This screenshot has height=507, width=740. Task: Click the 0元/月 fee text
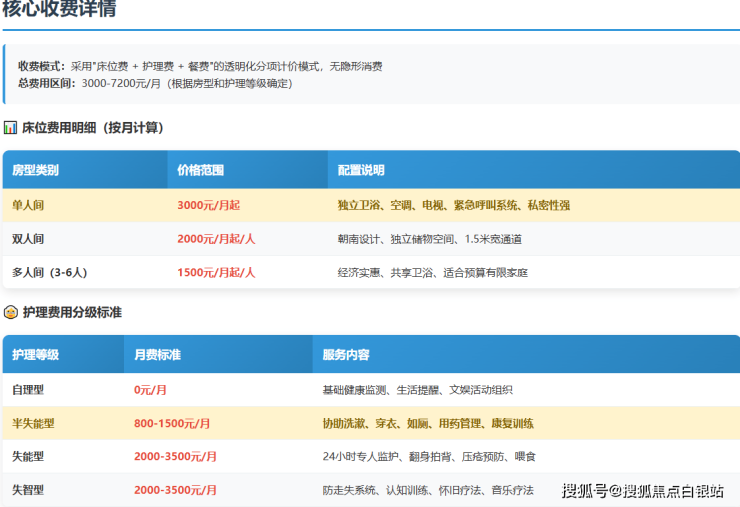point(150,389)
